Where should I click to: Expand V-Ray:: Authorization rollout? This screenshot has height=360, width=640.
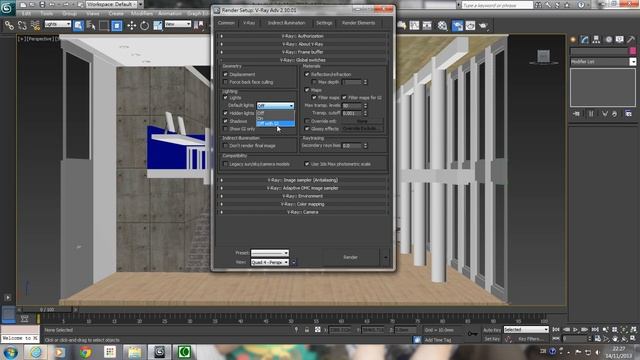(302, 36)
